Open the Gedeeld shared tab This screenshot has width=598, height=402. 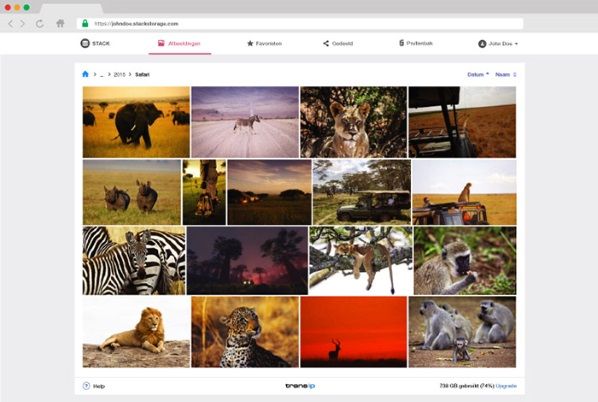pyautogui.click(x=338, y=43)
